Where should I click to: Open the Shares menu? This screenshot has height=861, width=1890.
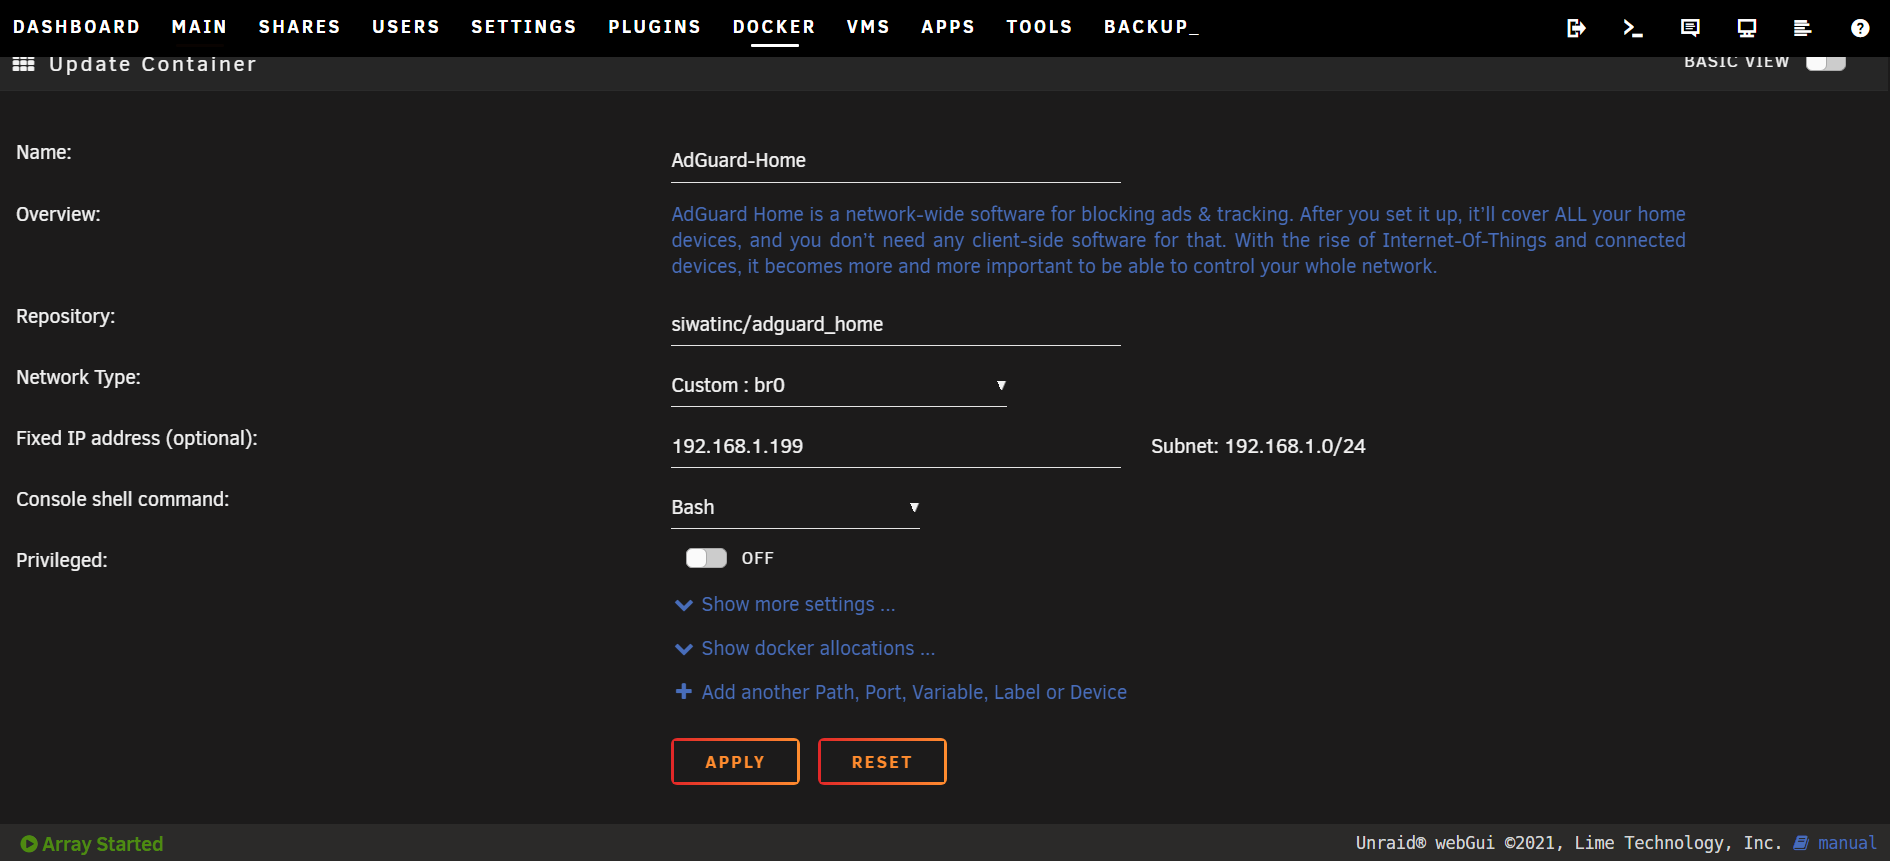coord(299,27)
